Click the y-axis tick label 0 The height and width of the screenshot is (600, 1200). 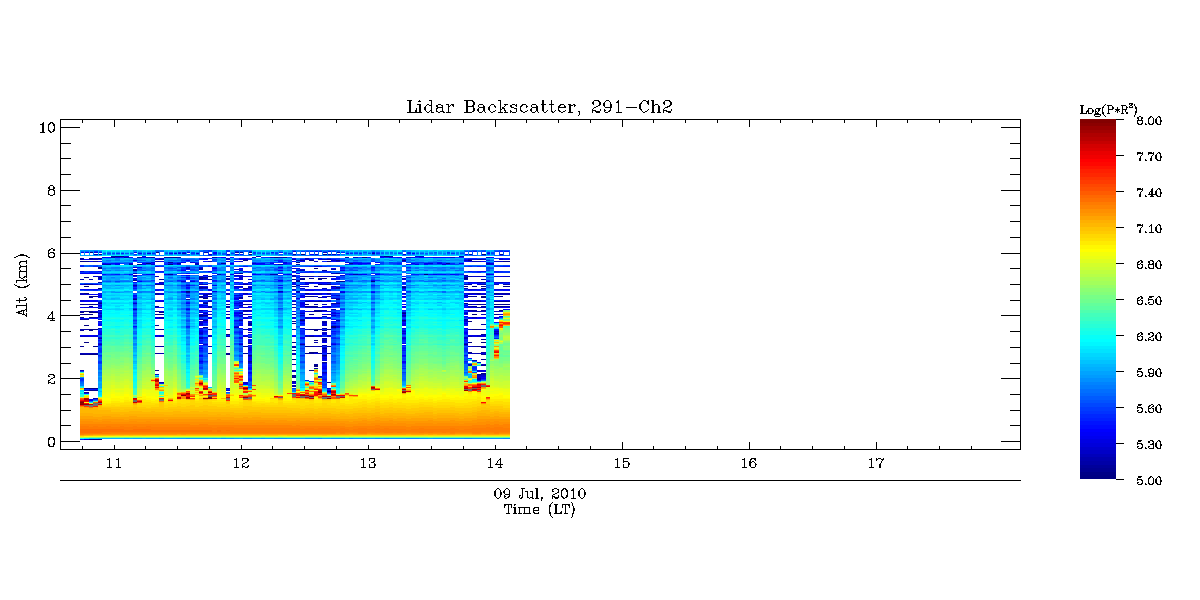click(x=50, y=441)
